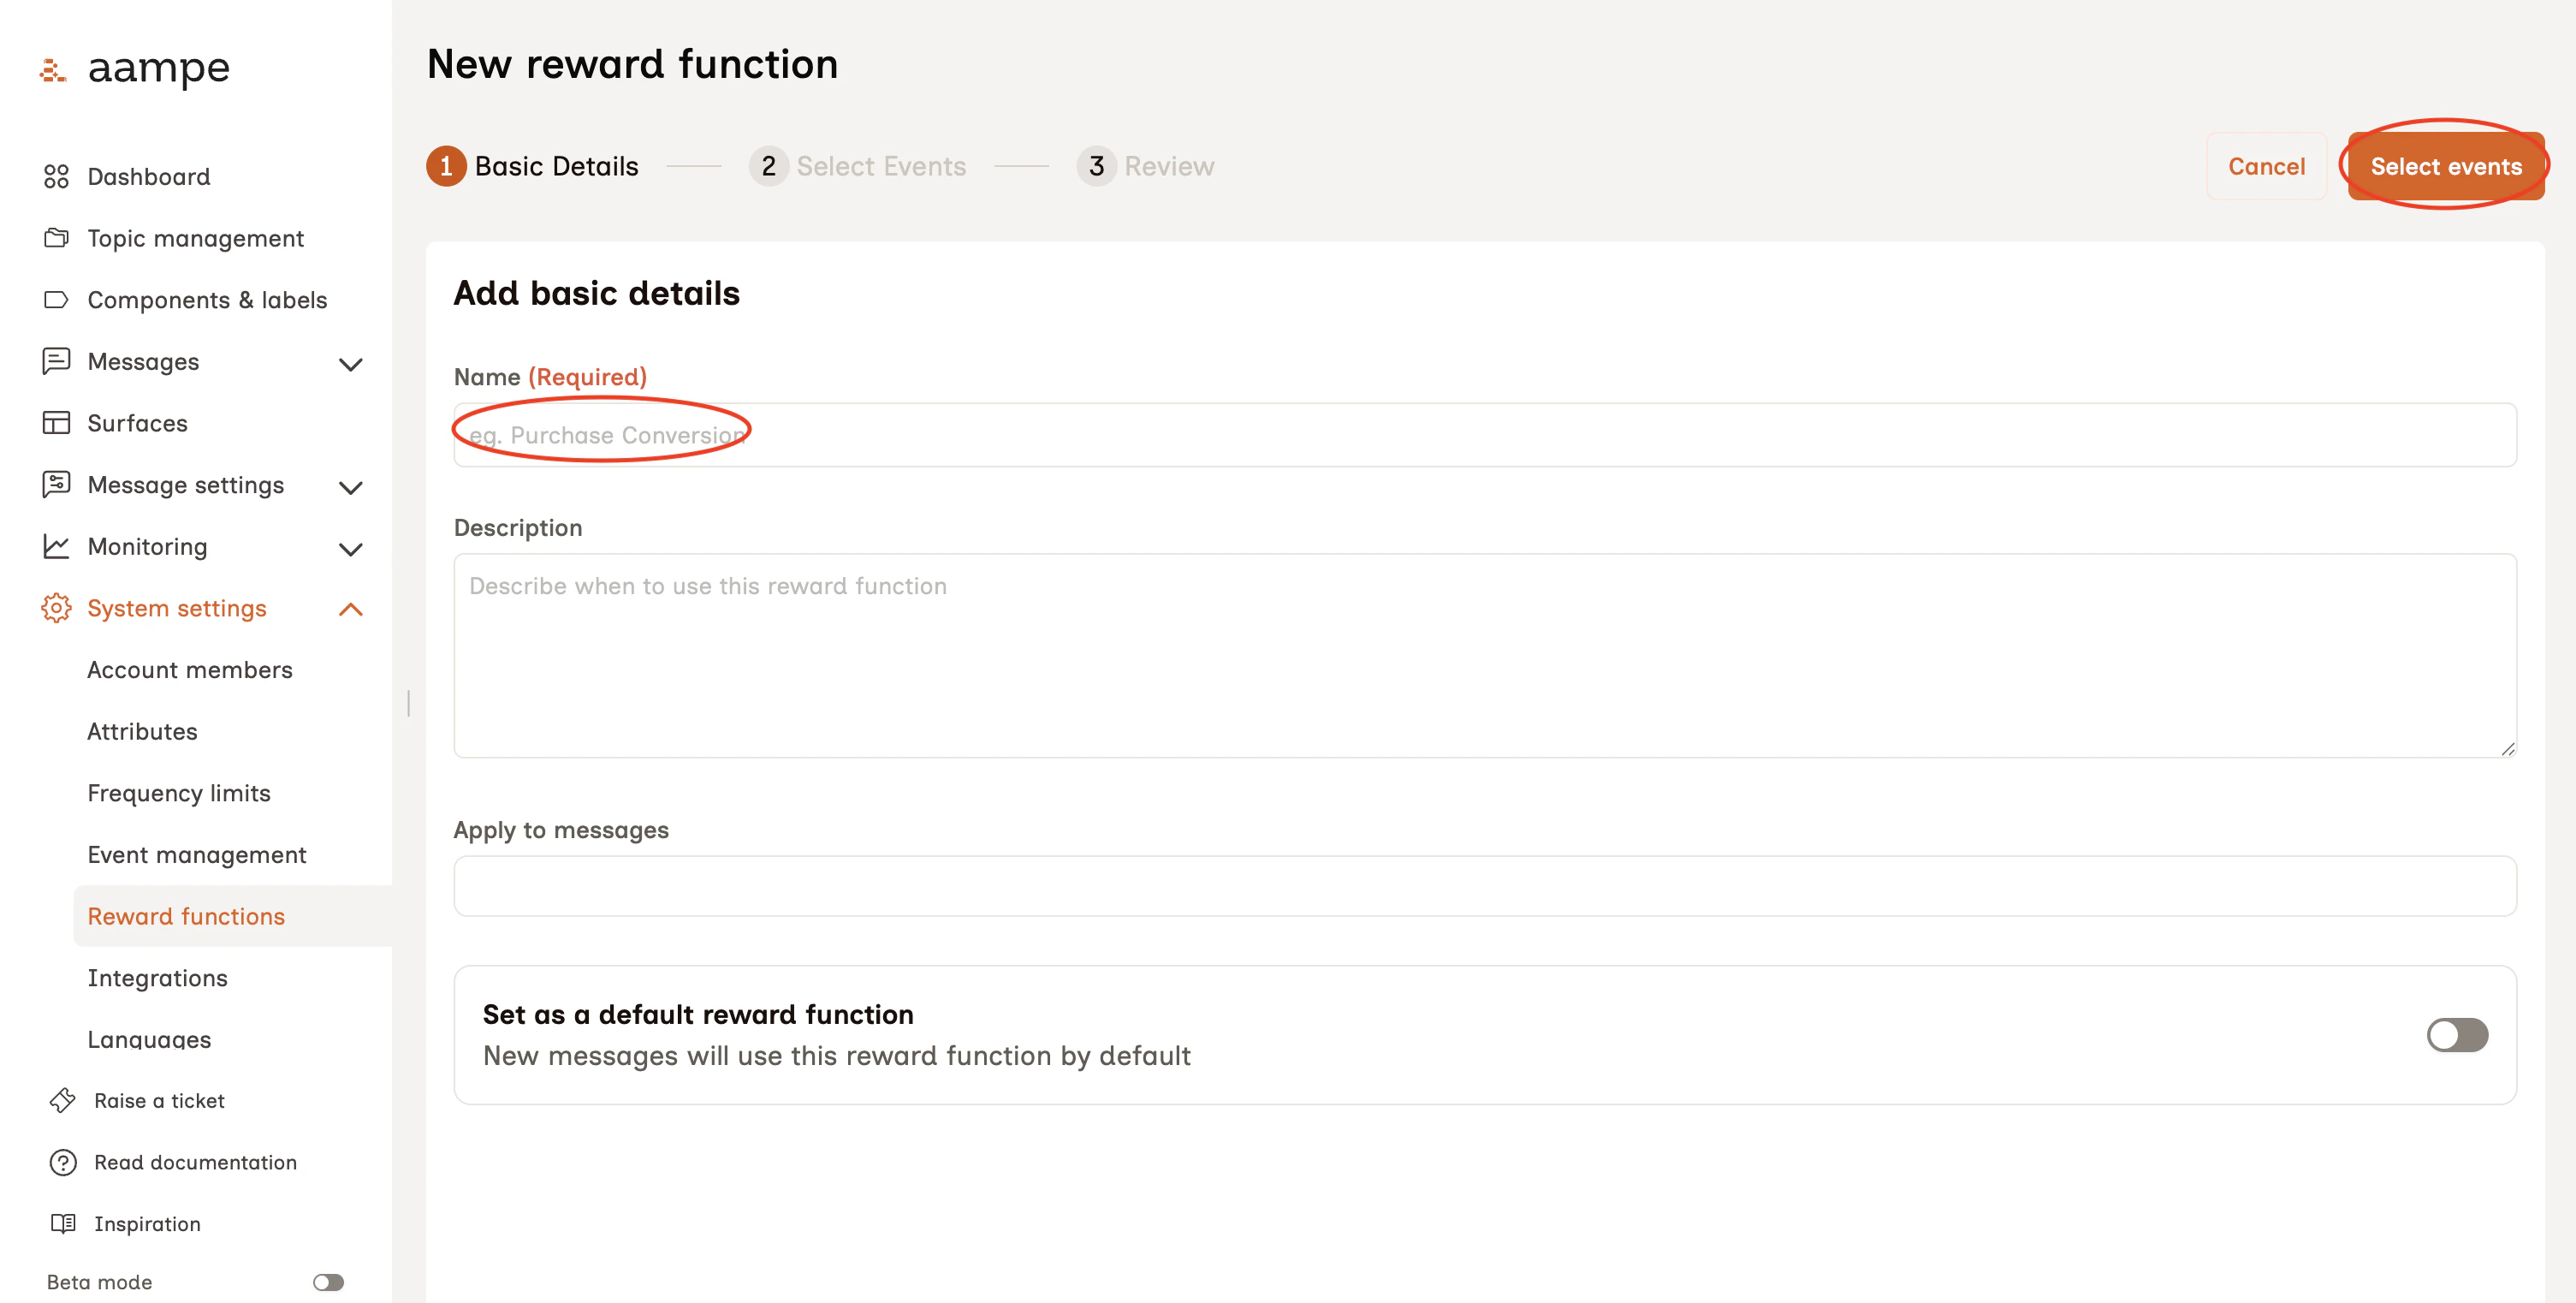Expand the Message settings chevron
This screenshot has height=1303, width=2576.
(351, 487)
